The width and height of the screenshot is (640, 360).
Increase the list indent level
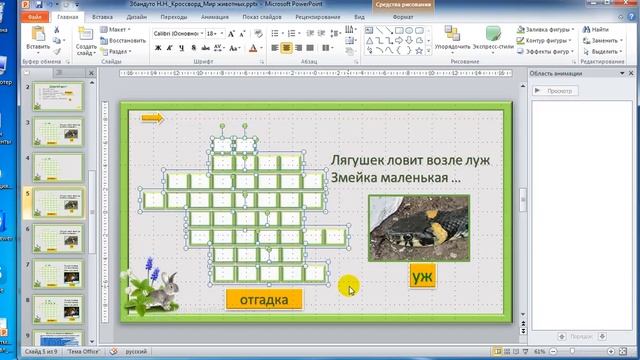322,33
